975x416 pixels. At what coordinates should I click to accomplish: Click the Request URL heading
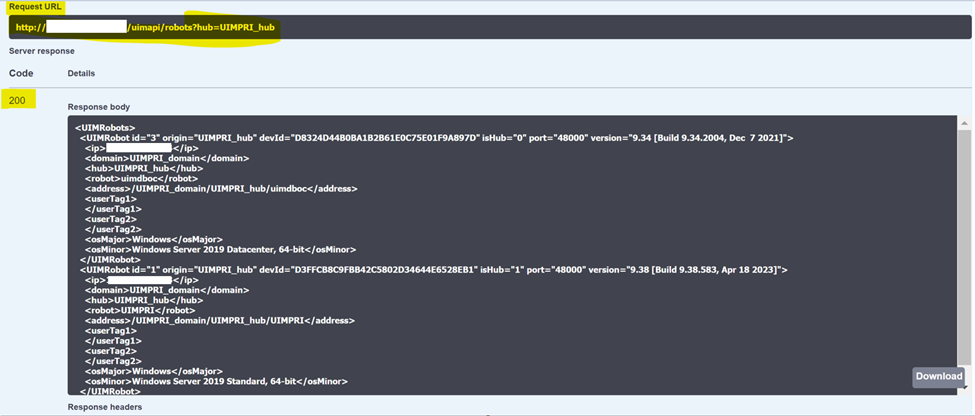36,6
